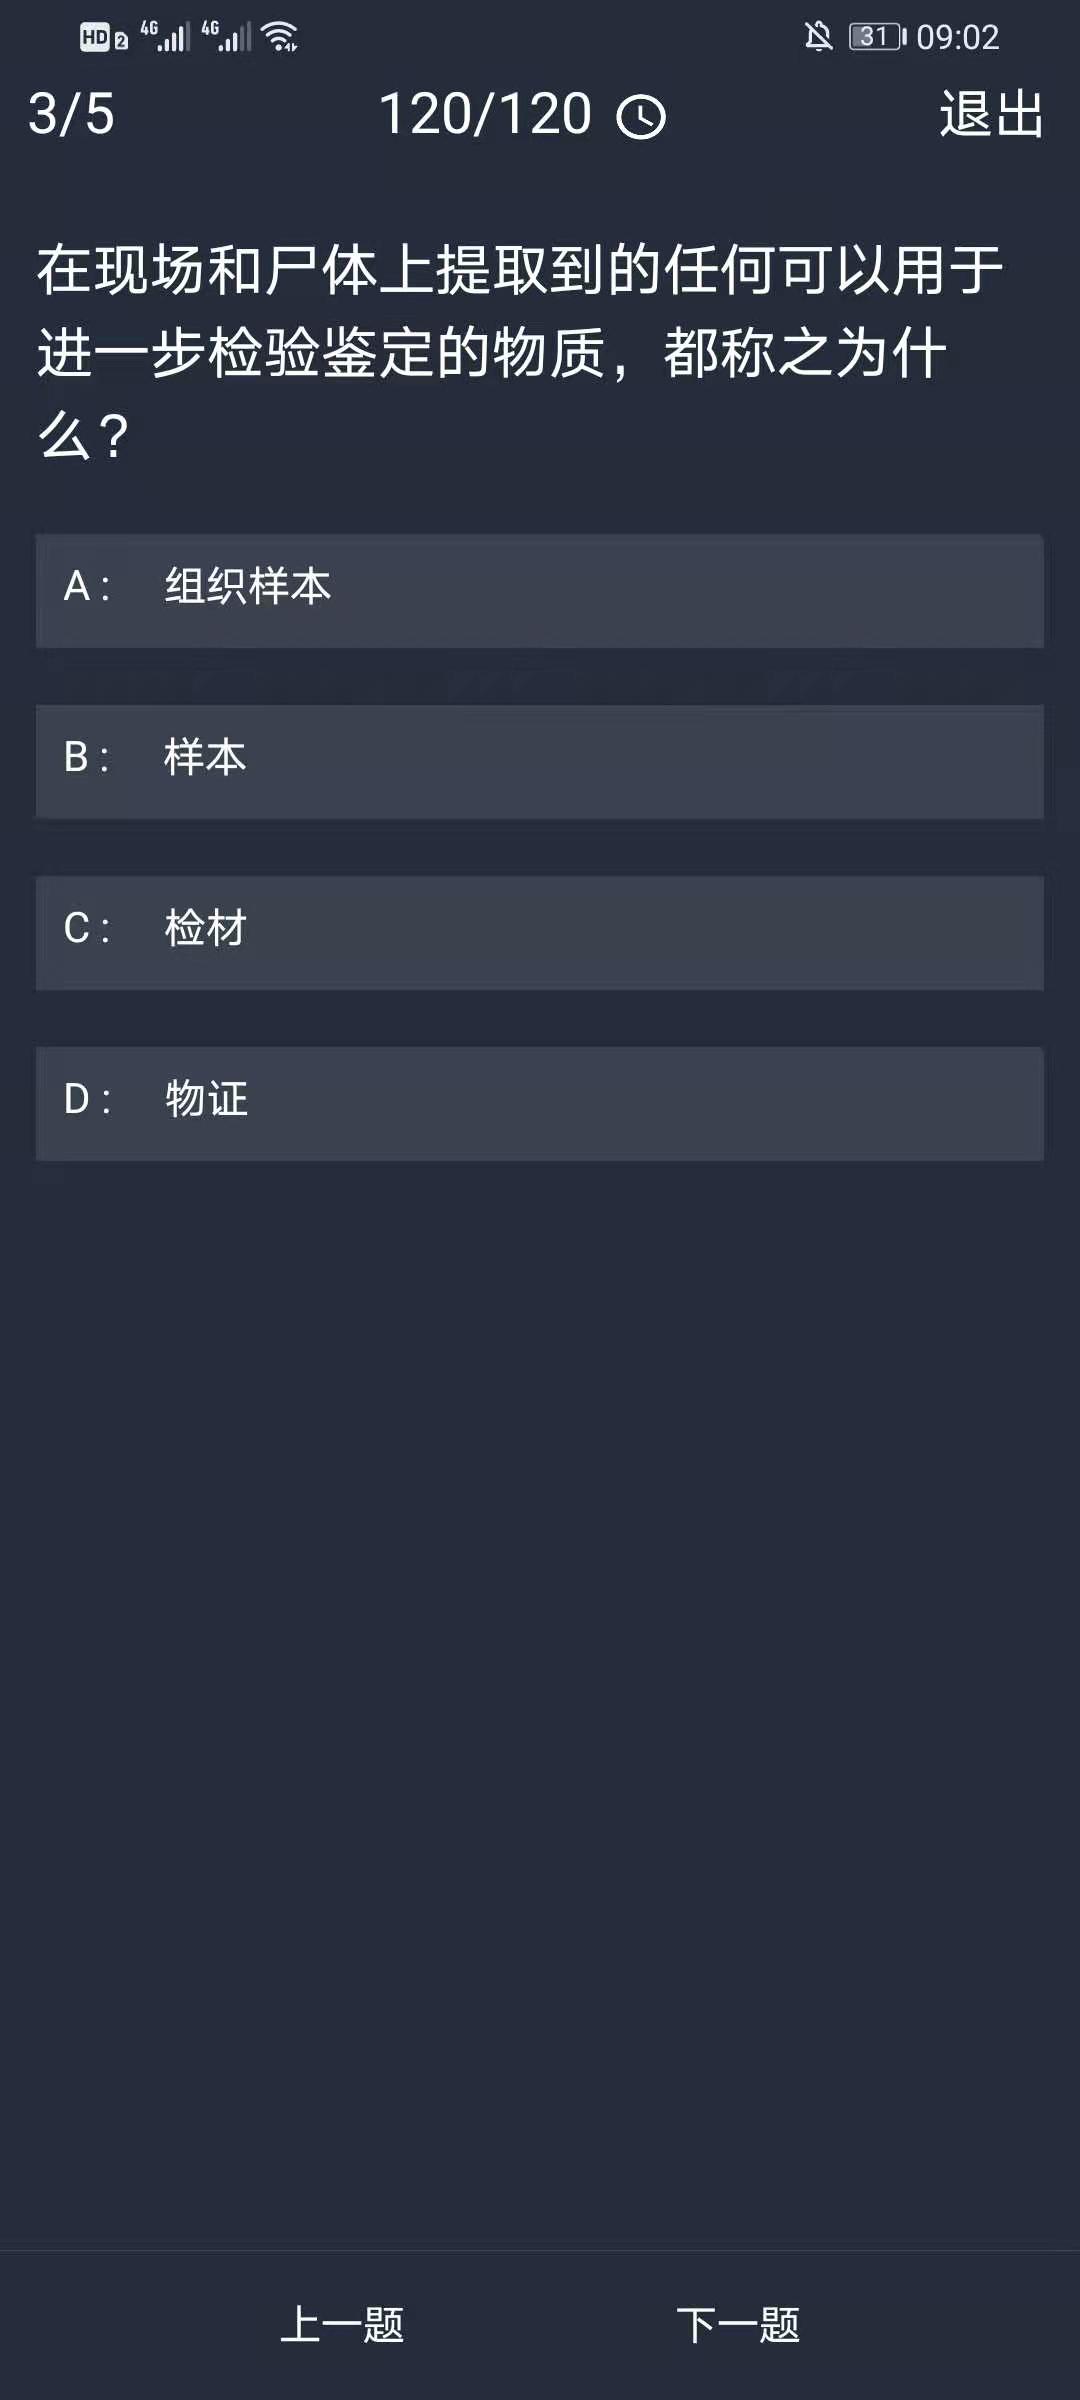The height and width of the screenshot is (2400, 1080).
Task: Tap the "B:" letter label of the second option
Action: coord(86,758)
